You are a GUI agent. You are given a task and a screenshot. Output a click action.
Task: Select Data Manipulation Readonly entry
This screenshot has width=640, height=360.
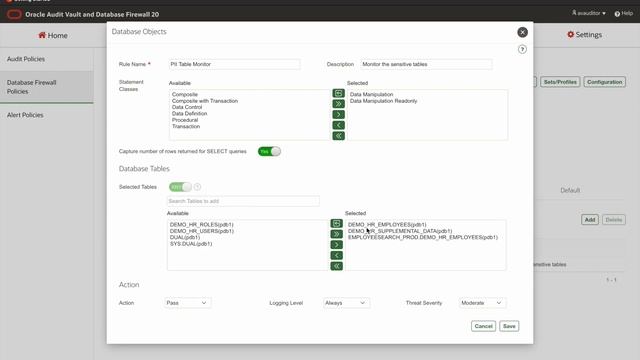click(x=383, y=101)
